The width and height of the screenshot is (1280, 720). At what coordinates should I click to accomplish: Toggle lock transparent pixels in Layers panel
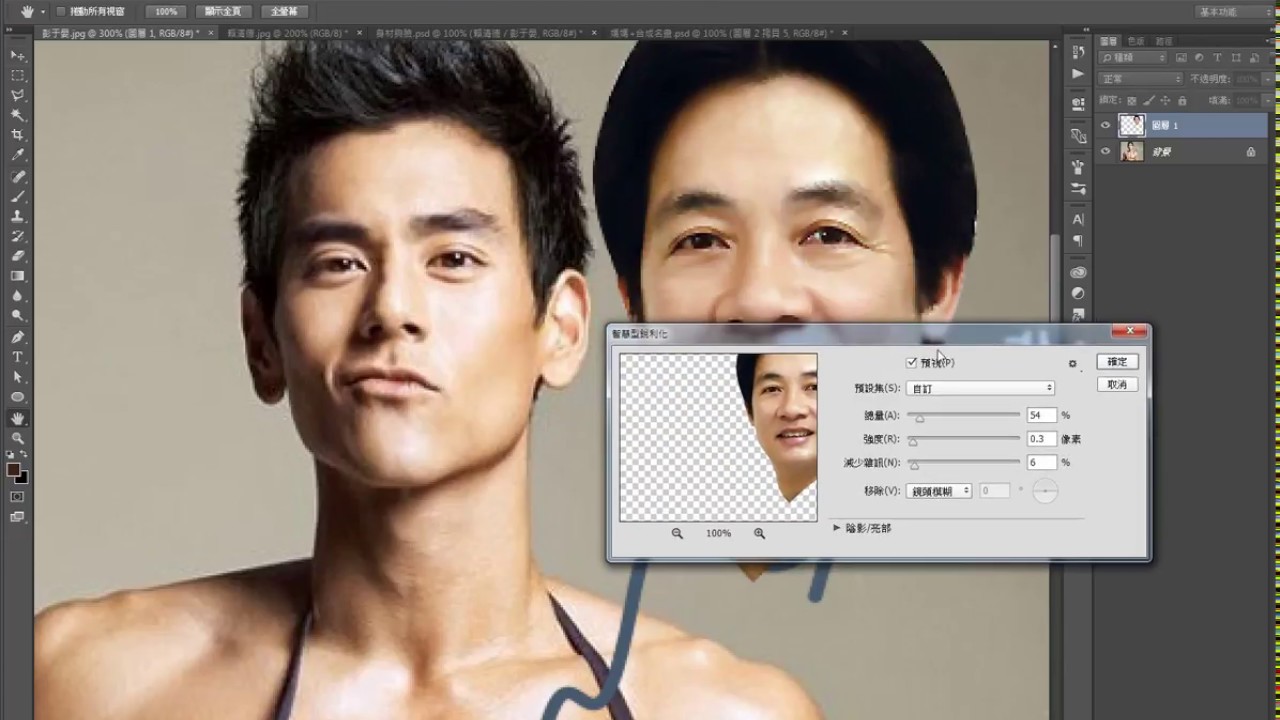point(1132,101)
